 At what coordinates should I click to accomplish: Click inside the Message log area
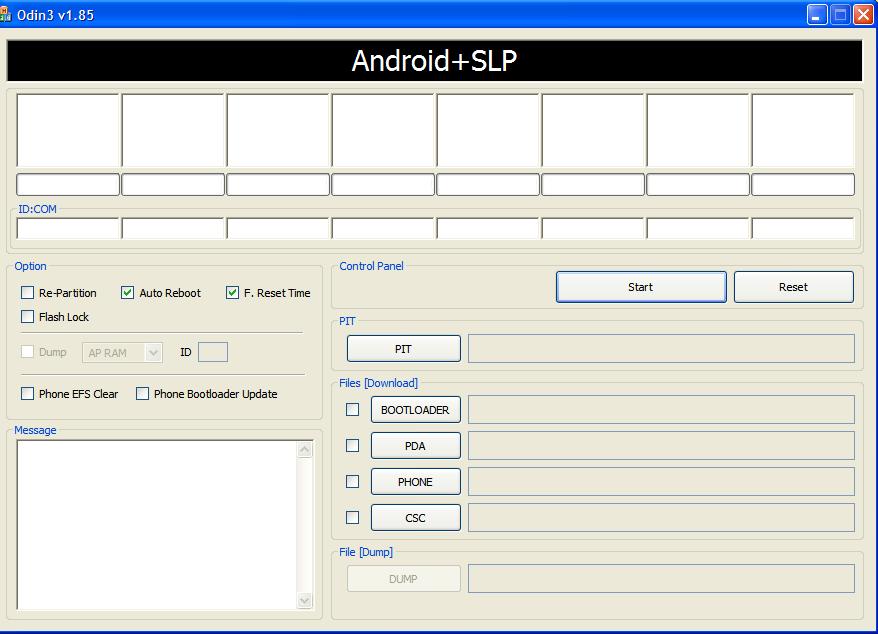click(x=157, y=525)
